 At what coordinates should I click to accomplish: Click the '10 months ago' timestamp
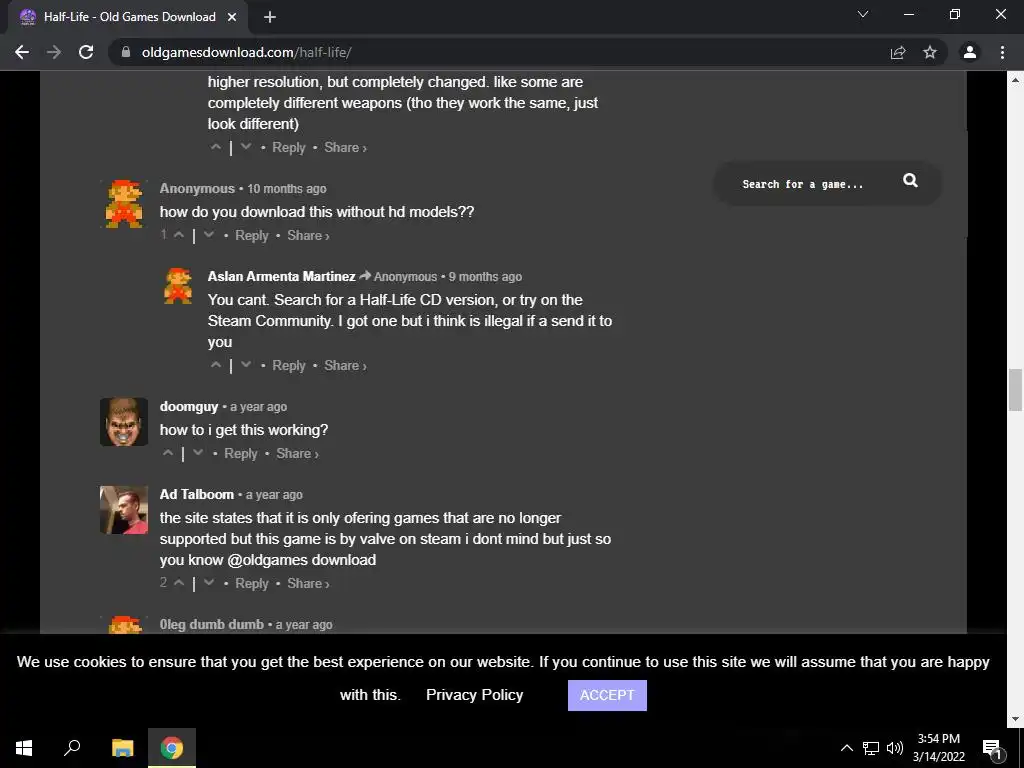[x=287, y=189]
